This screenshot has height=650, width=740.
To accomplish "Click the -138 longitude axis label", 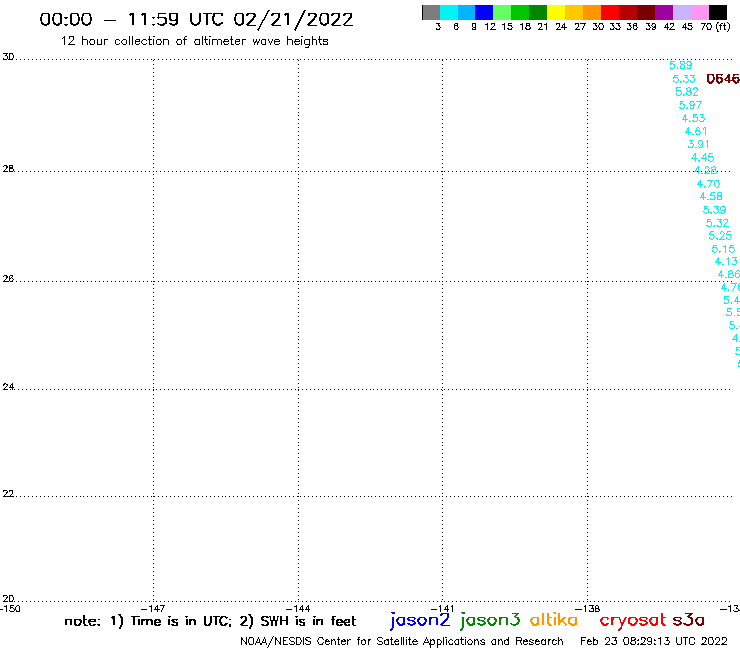I will (588, 608).
